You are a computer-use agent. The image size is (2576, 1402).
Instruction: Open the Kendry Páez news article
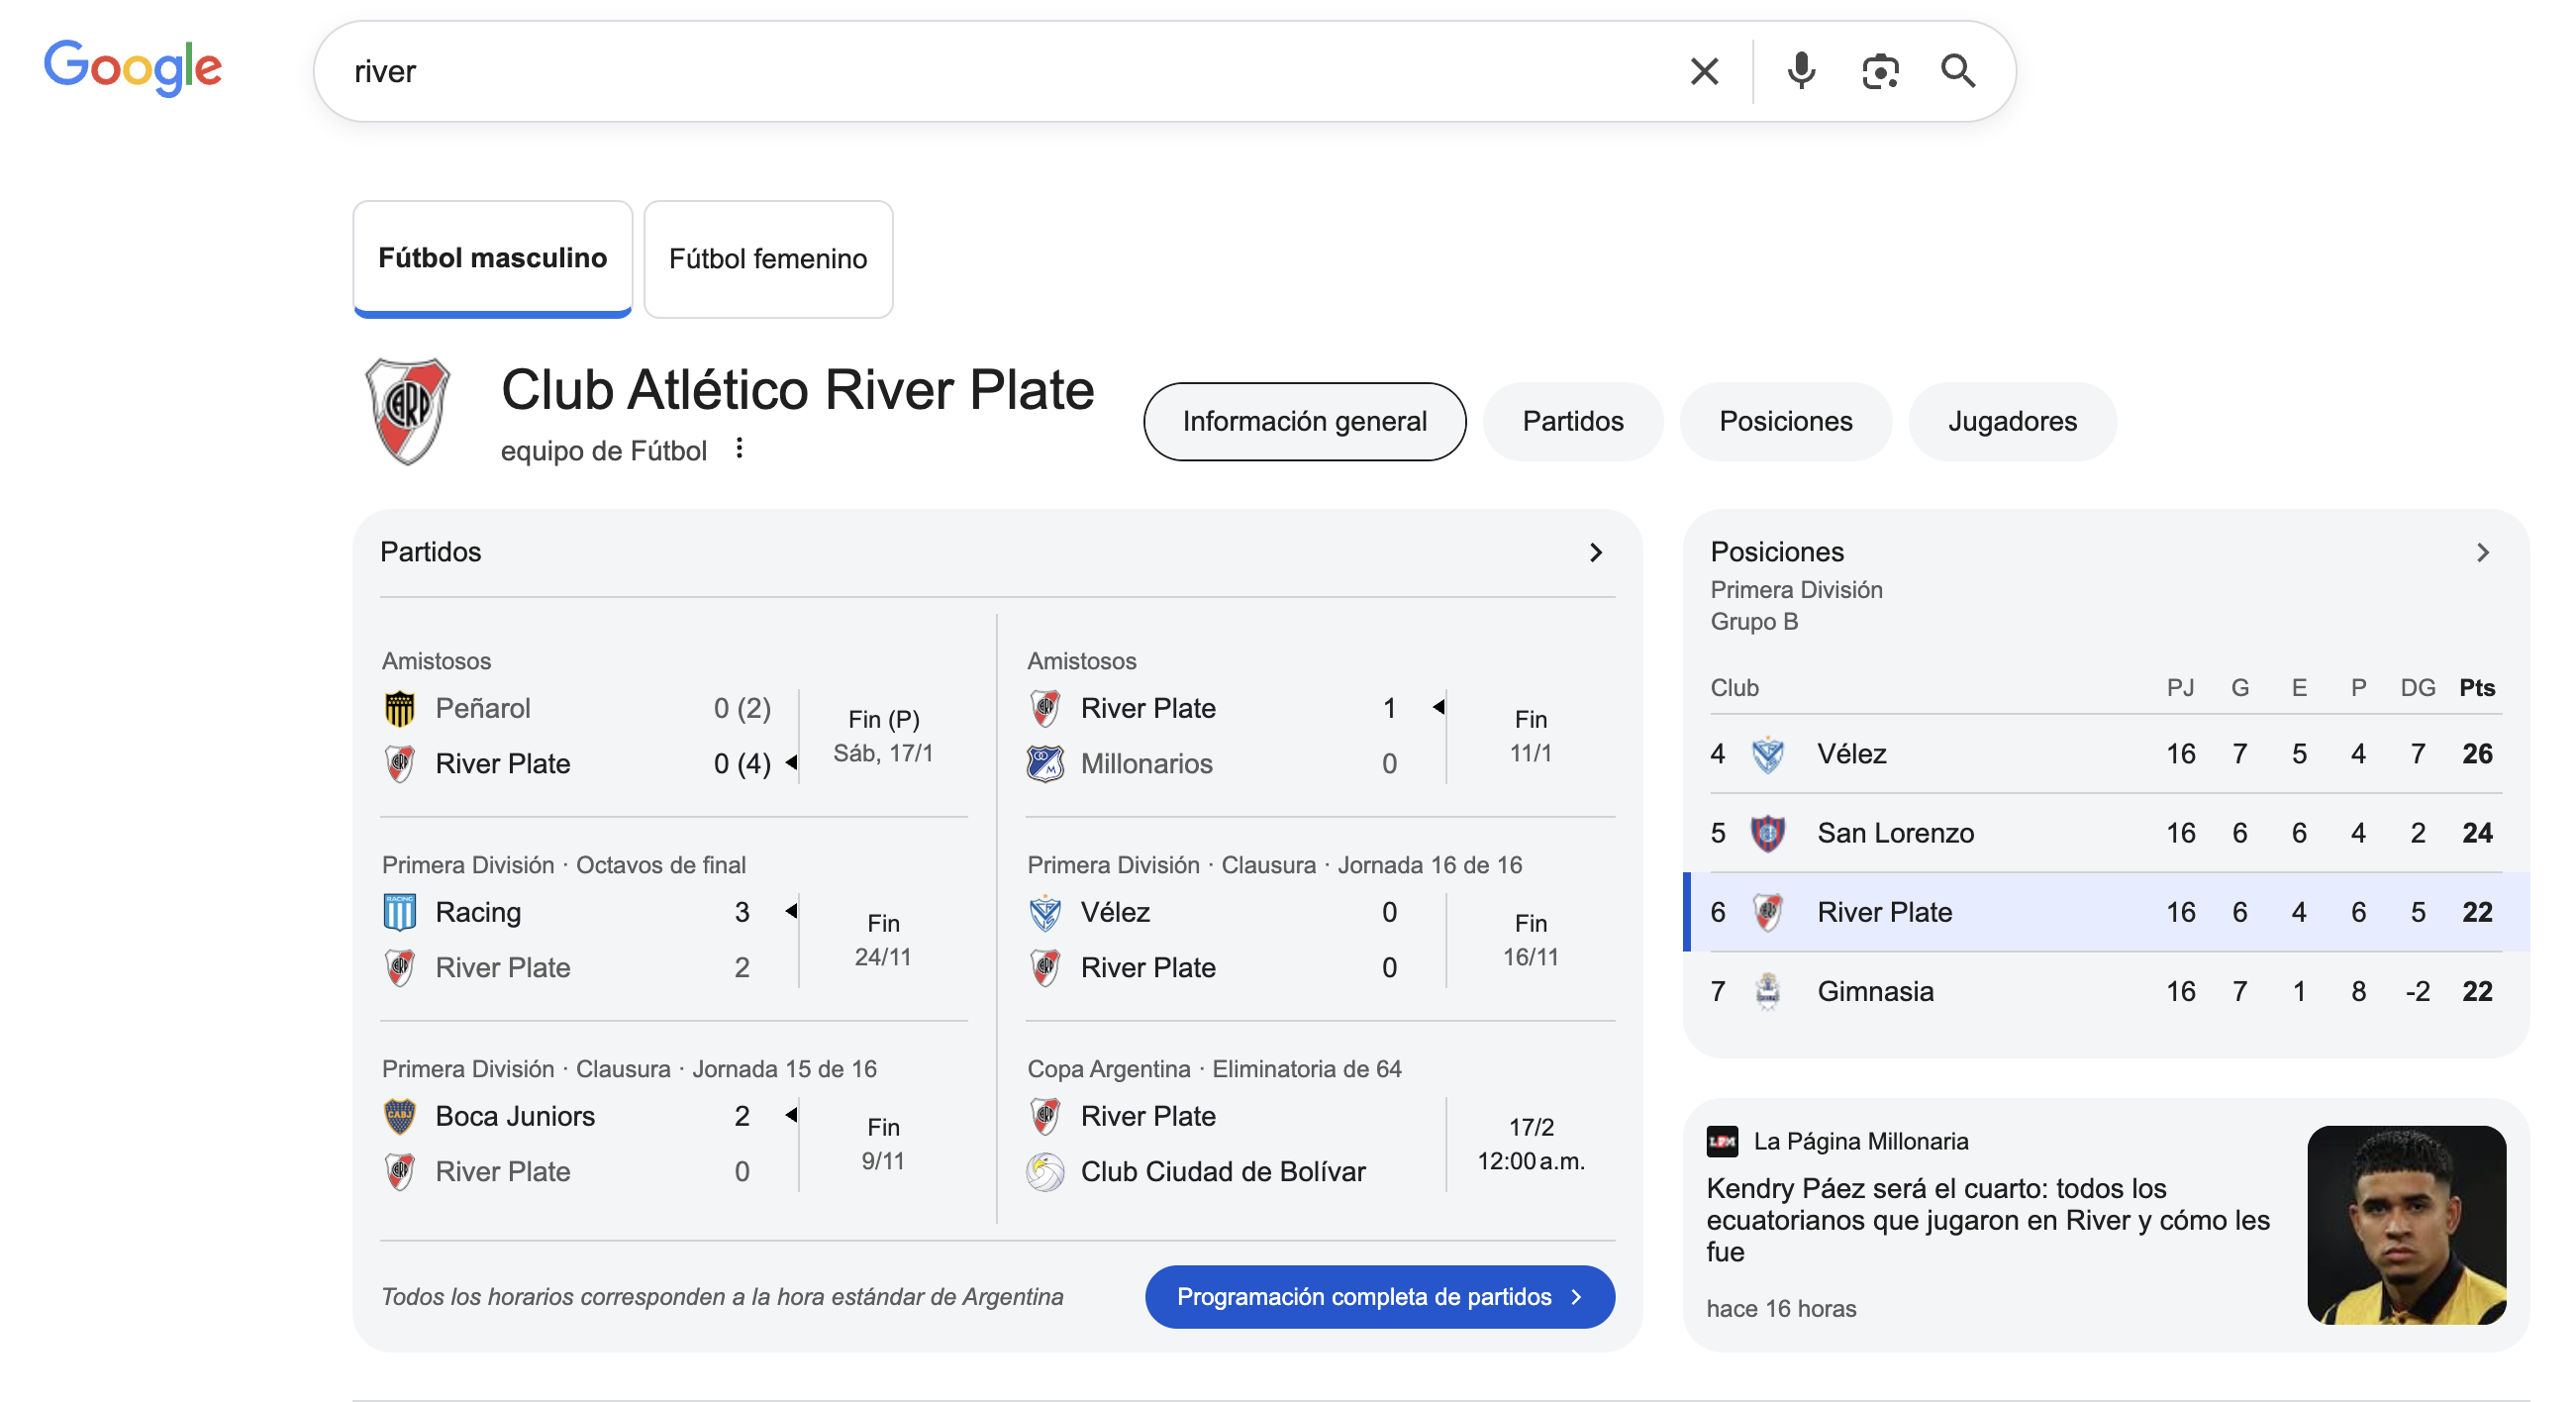pos(1987,1219)
